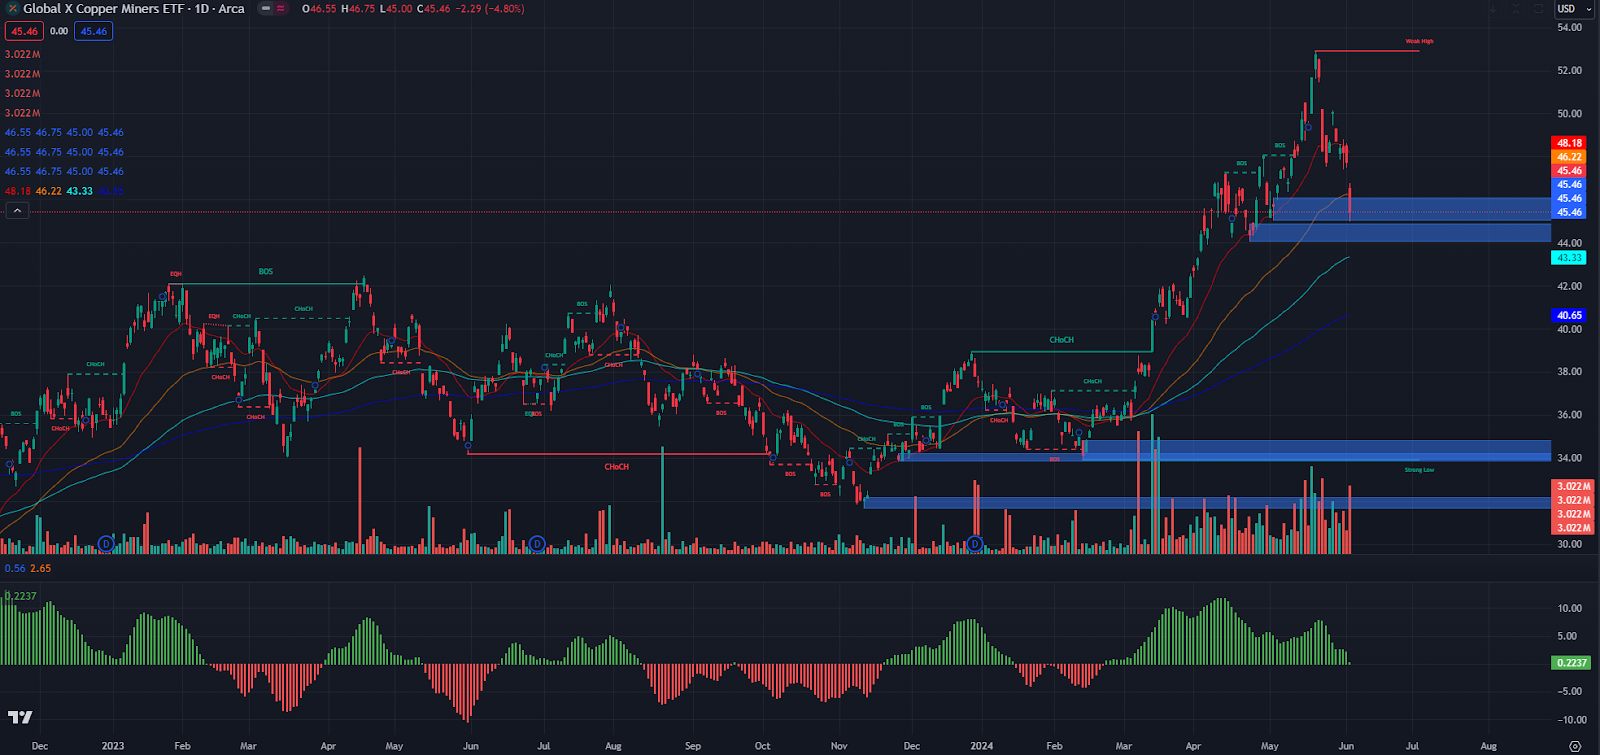The height and width of the screenshot is (755, 1600).
Task: Click the 0.56 2.65 indicator legend values
Action: pyautogui.click(x=27, y=568)
